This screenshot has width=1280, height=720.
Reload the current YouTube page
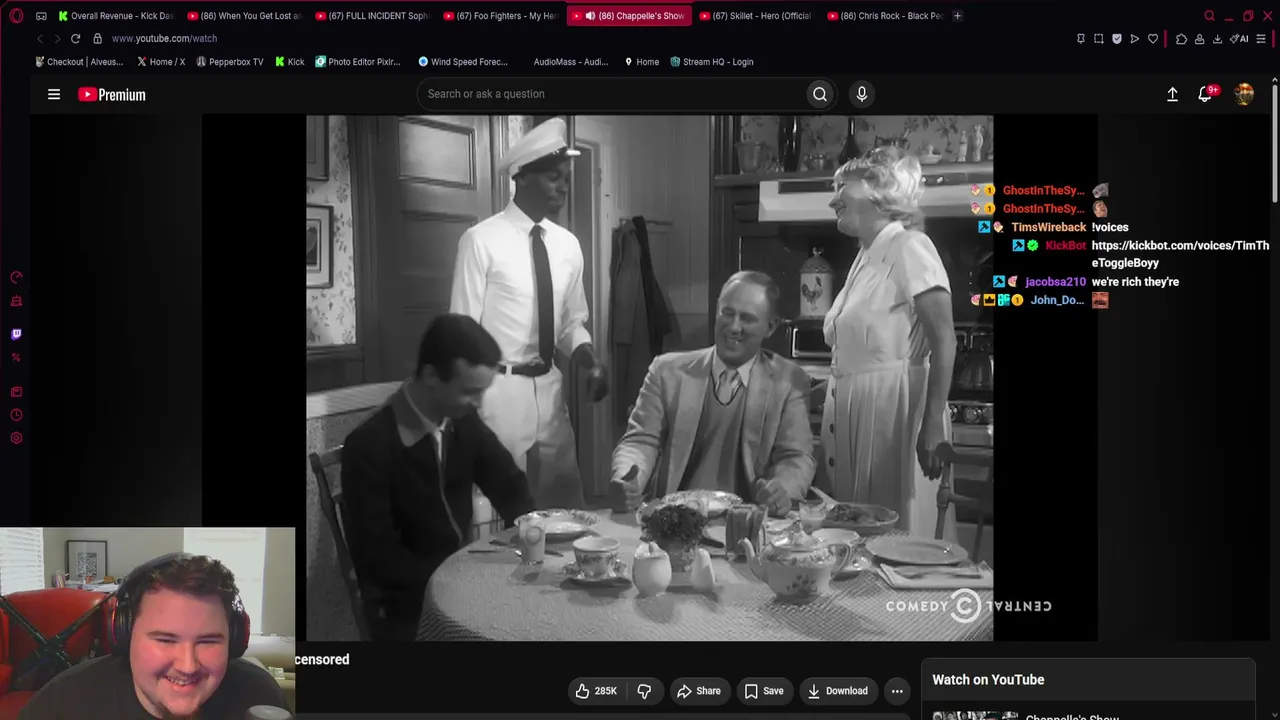coord(75,38)
